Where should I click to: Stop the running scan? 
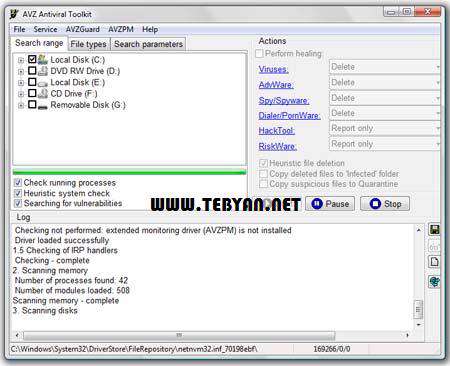pyautogui.click(x=385, y=204)
